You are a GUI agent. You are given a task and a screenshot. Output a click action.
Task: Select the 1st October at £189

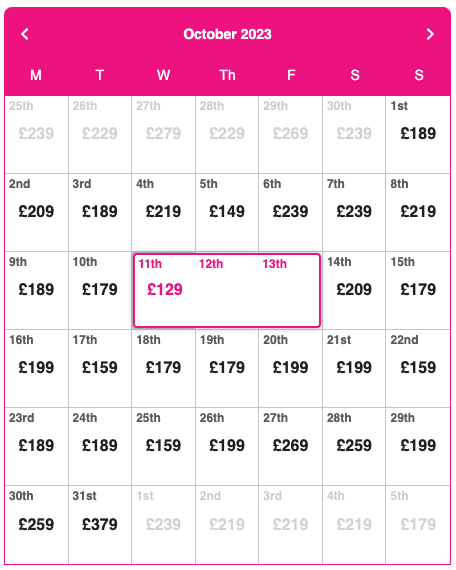point(418,135)
